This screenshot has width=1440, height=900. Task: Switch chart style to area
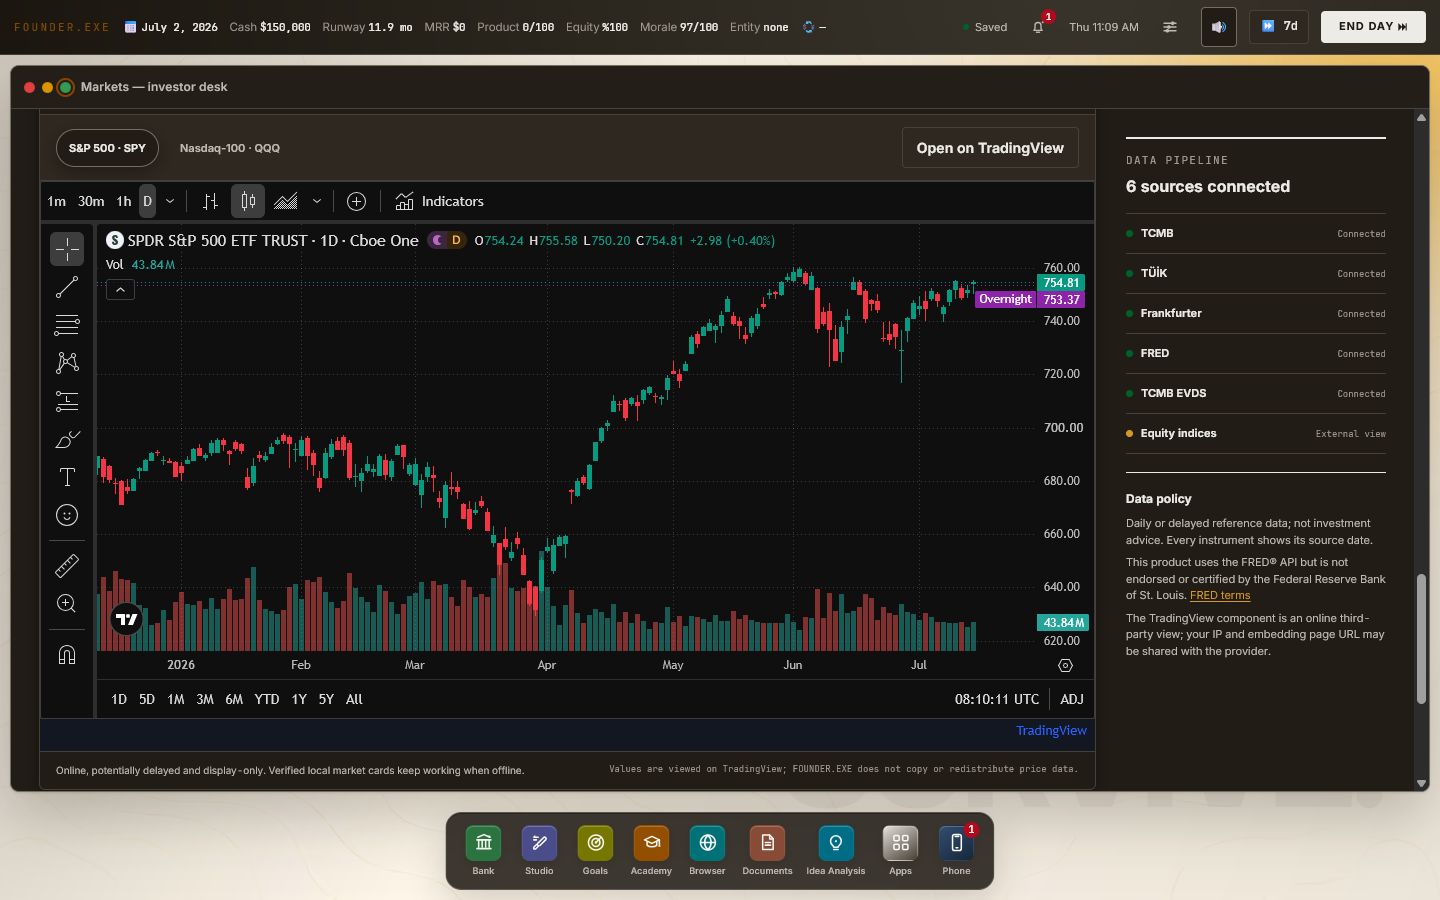point(286,201)
